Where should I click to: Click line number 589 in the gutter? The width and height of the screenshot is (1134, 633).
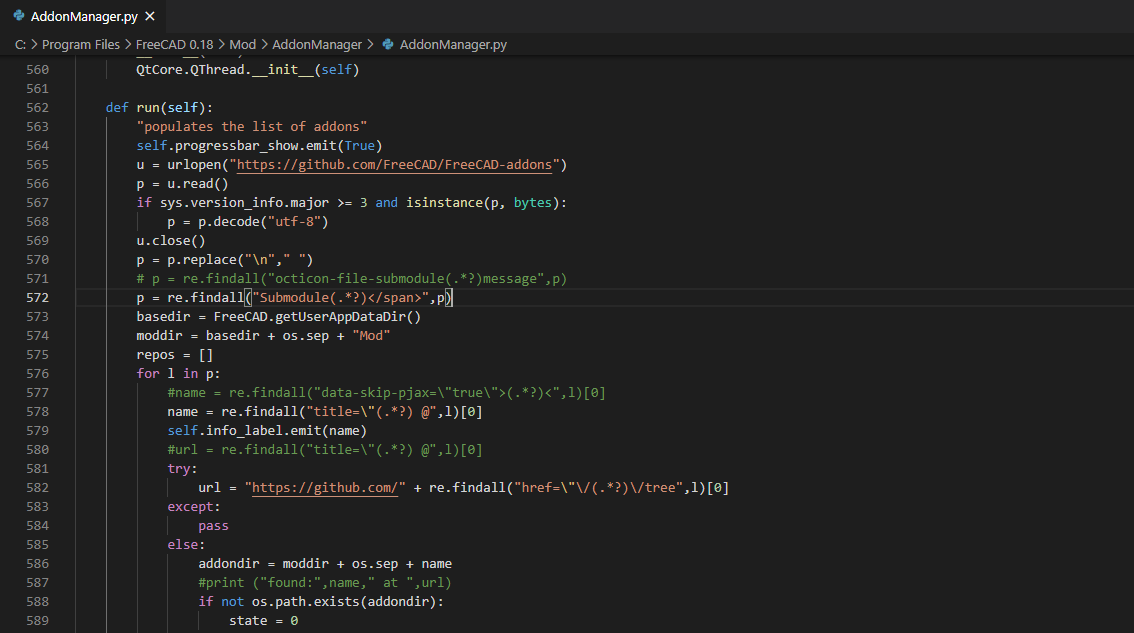(38, 621)
